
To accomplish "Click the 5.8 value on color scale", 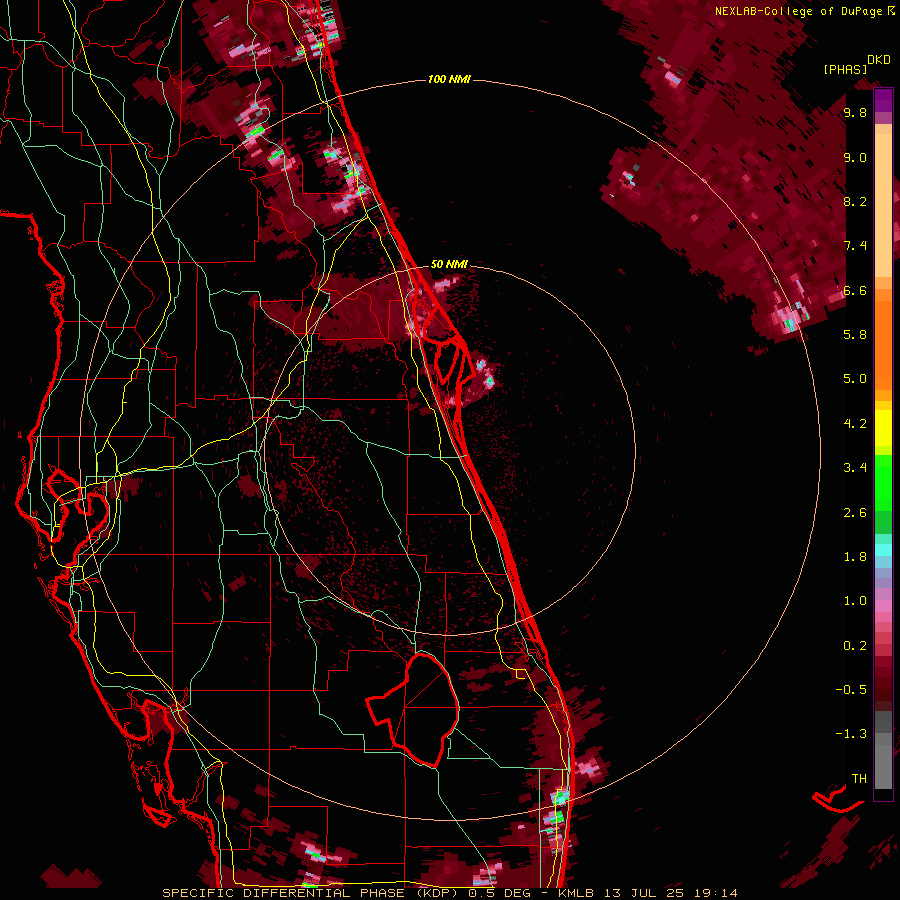I will (x=855, y=335).
